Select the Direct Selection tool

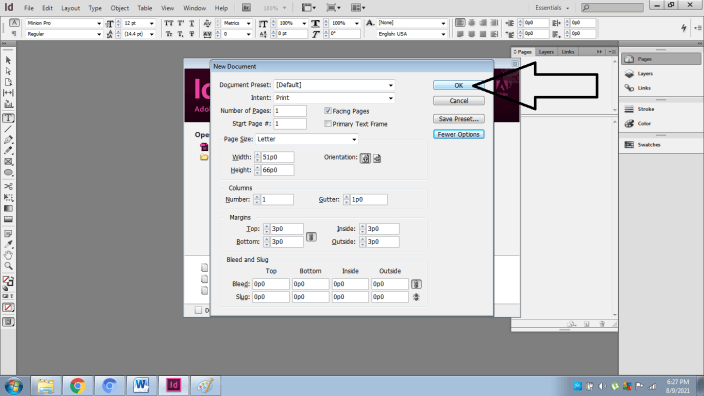tap(8, 71)
